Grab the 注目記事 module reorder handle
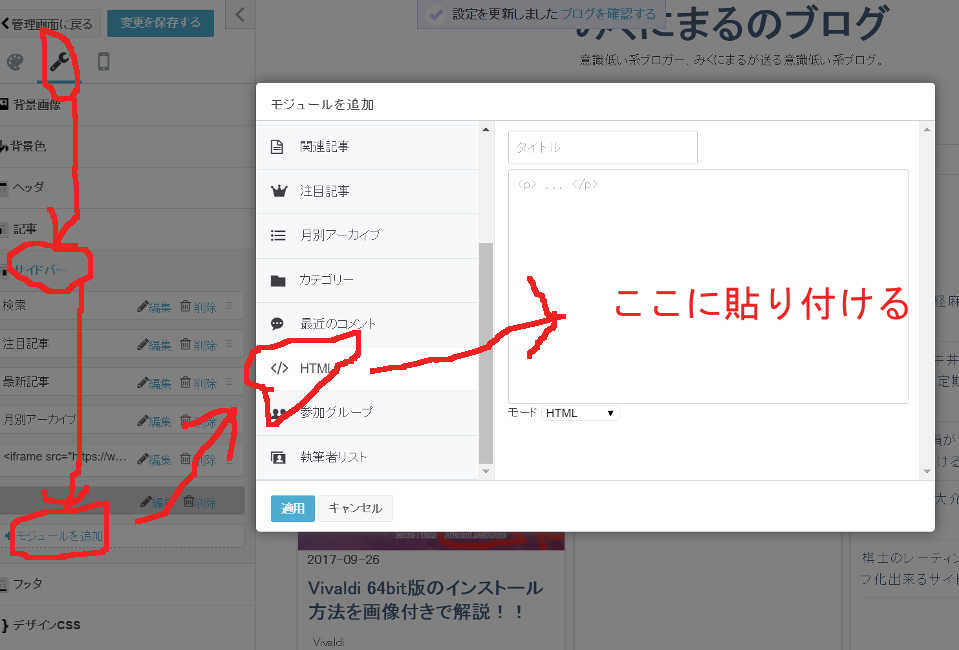959x650 pixels. (x=229, y=344)
